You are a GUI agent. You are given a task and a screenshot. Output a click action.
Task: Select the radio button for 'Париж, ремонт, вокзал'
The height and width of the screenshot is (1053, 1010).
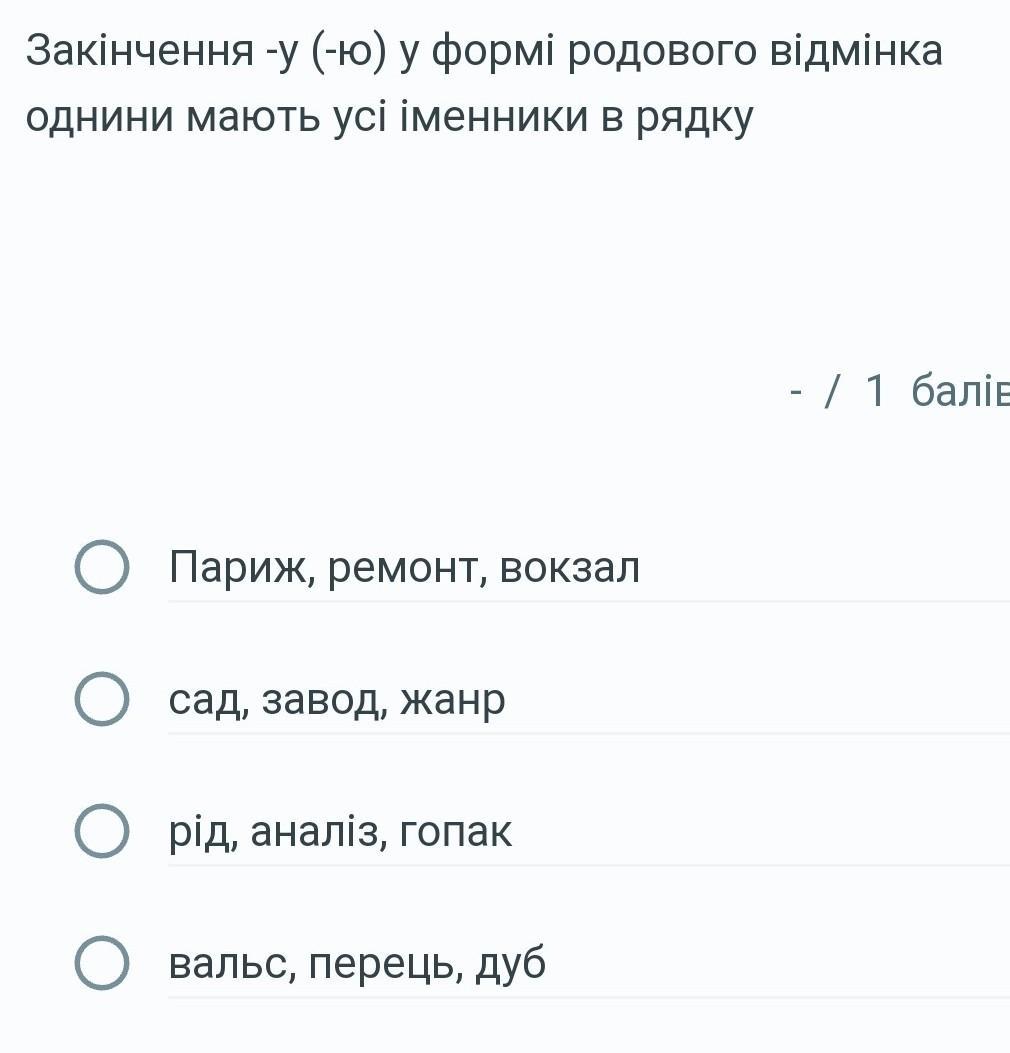coord(101,567)
